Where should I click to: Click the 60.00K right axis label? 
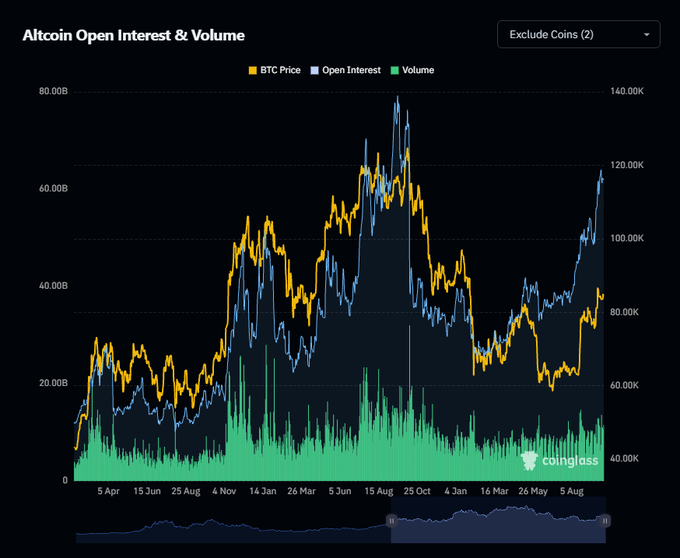point(624,385)
